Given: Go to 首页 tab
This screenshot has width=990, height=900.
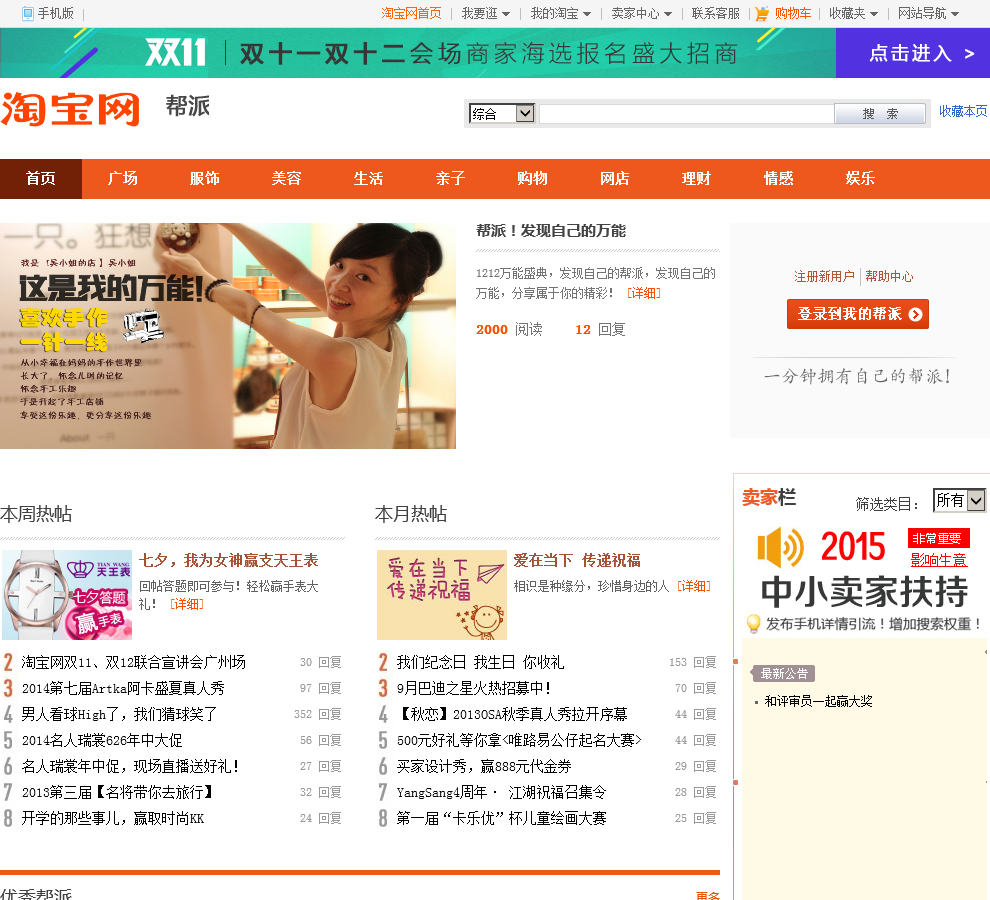Looking at the screenshot, I should [41, 179].
